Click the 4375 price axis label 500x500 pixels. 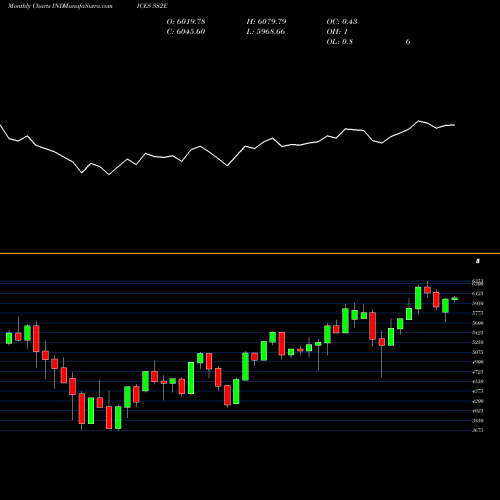point(478,391)
